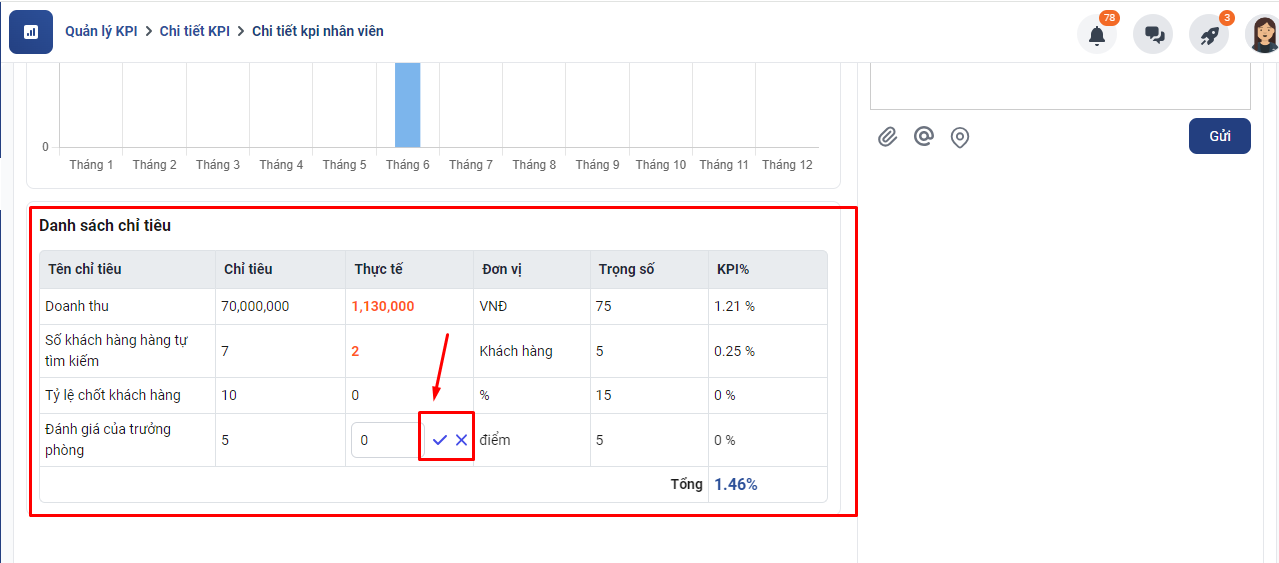Open the user avatar profile

tap(1262, 35)
